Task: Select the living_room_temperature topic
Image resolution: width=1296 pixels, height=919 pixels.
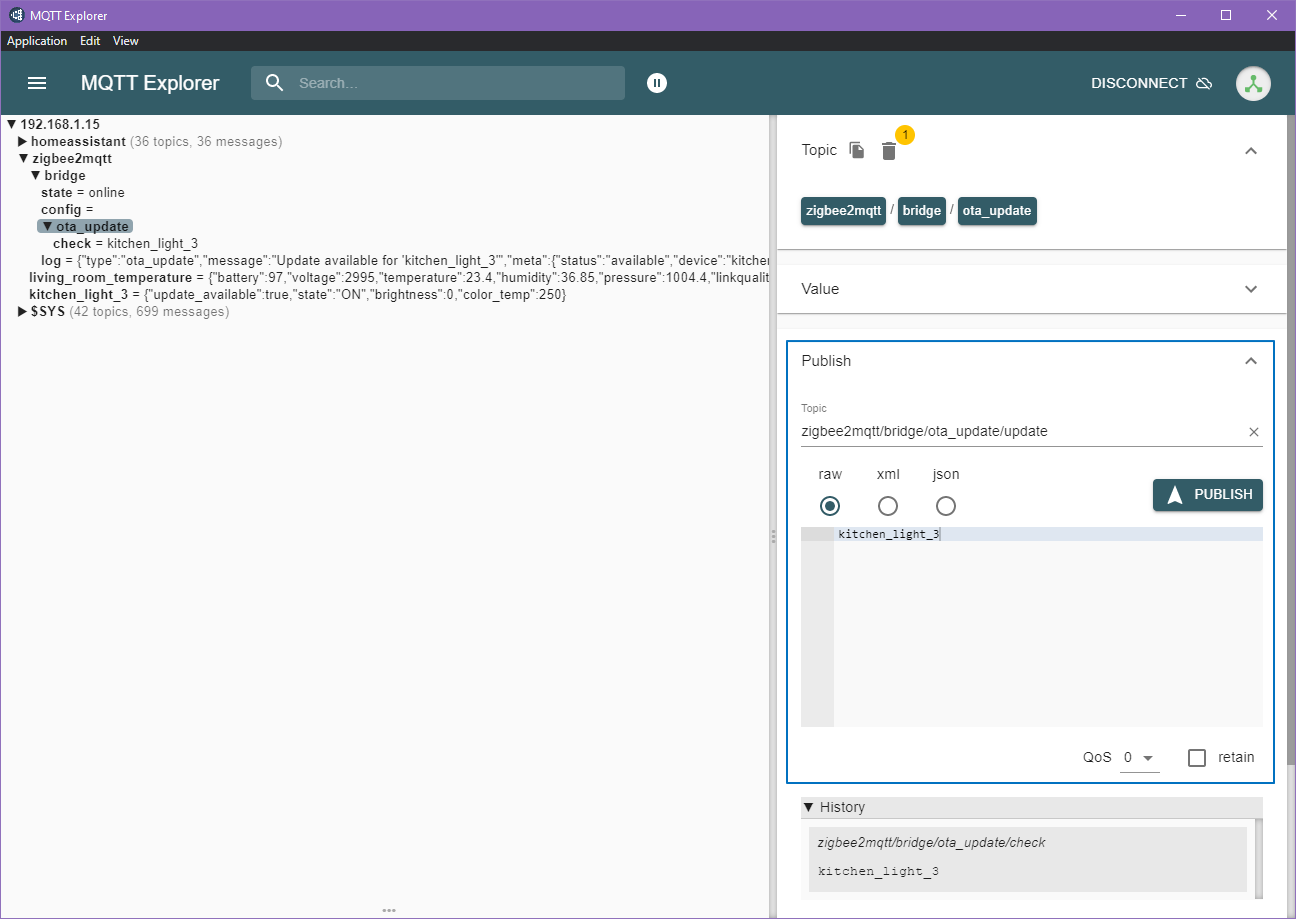Action: [398, 278]
